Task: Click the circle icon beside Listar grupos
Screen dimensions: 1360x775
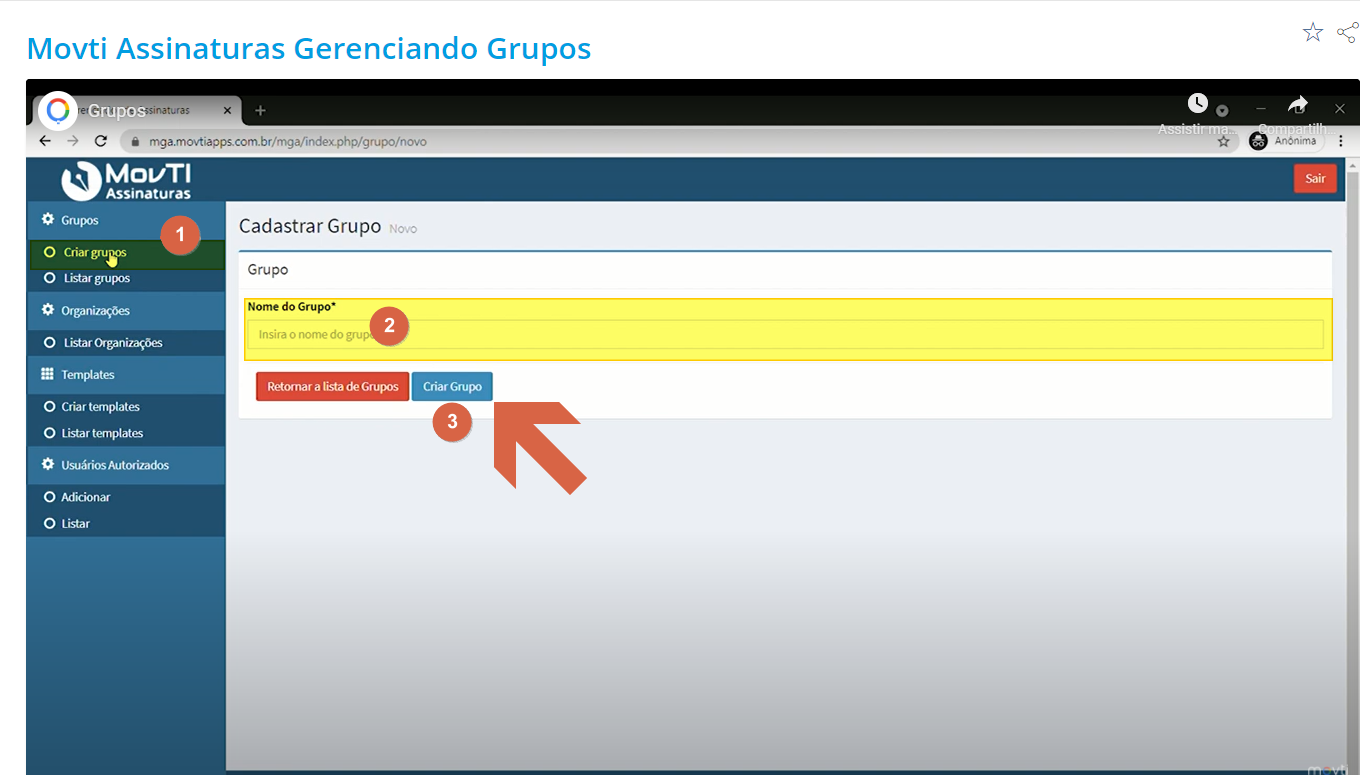Action: [x=49, y=278]
